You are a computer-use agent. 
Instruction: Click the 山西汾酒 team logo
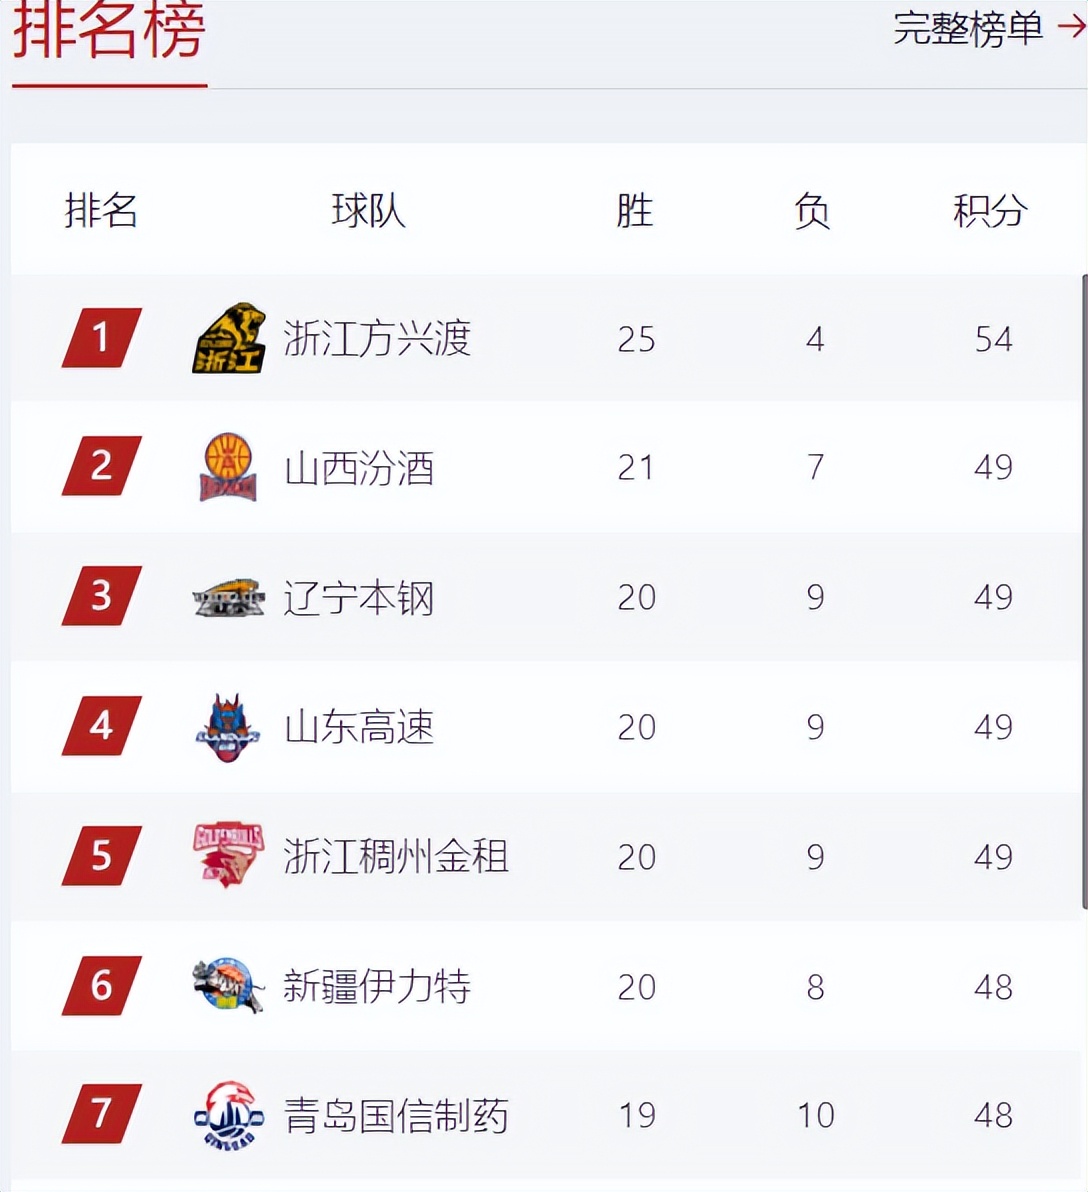point(228,467)
